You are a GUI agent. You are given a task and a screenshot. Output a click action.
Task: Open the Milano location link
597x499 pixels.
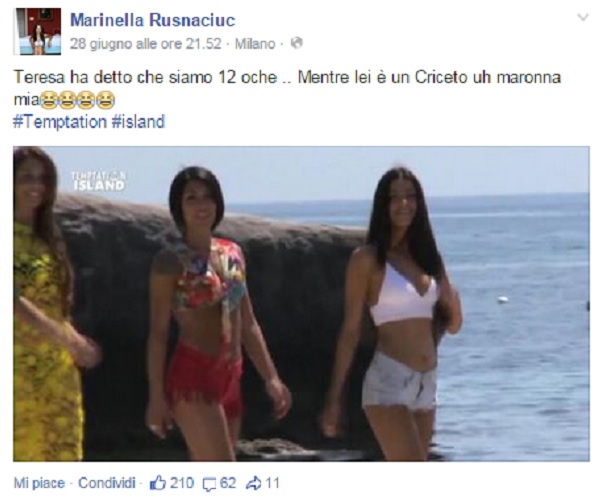point(255,44)
